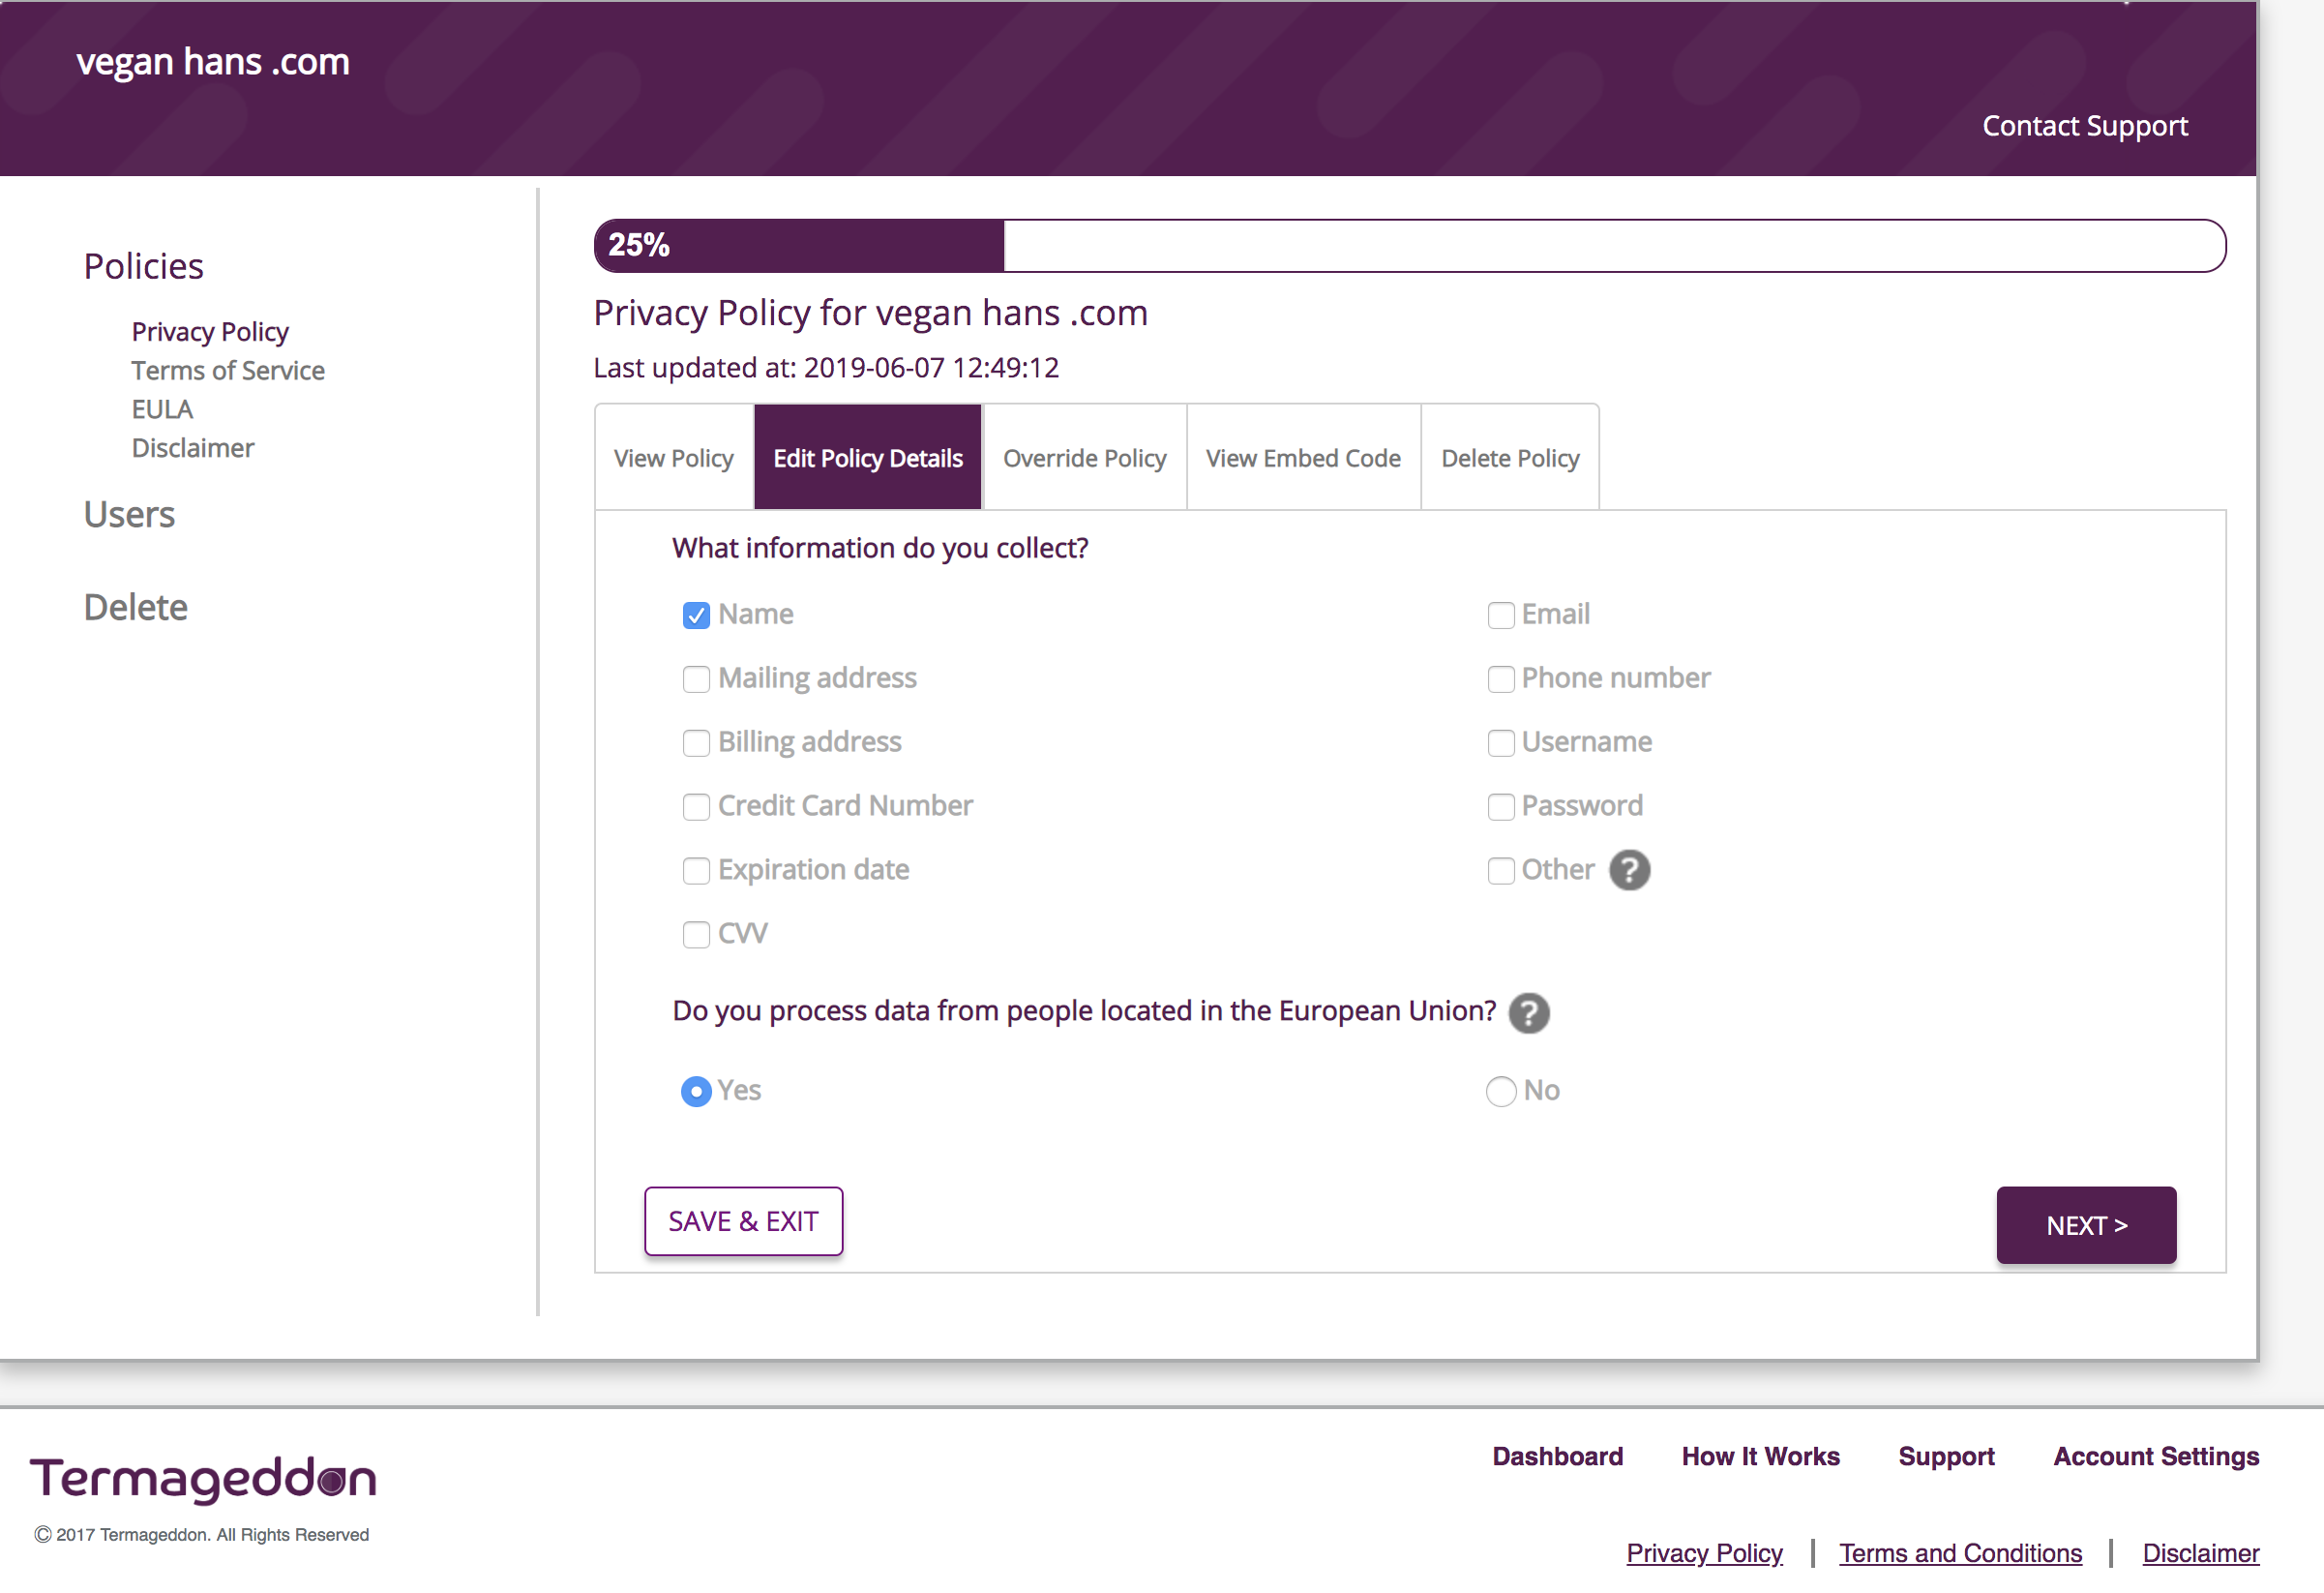
Task: Open the View Embed Code tab
Action: pos(1302,458)
